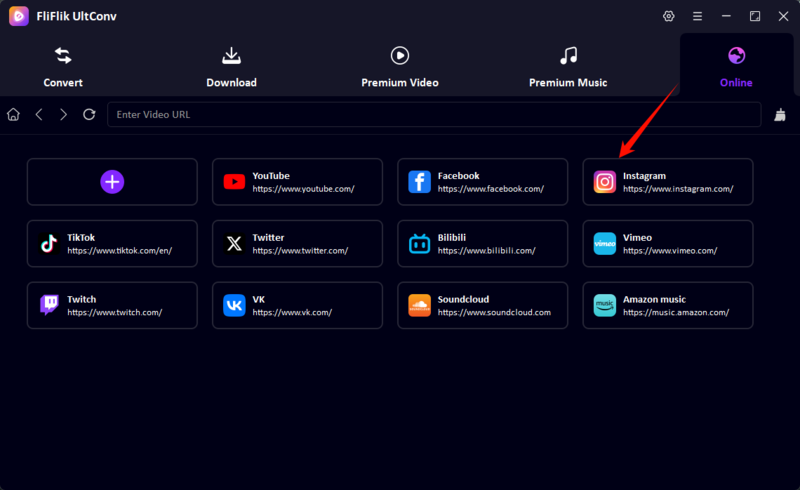Open the vk.com URL link

[292, 312]
